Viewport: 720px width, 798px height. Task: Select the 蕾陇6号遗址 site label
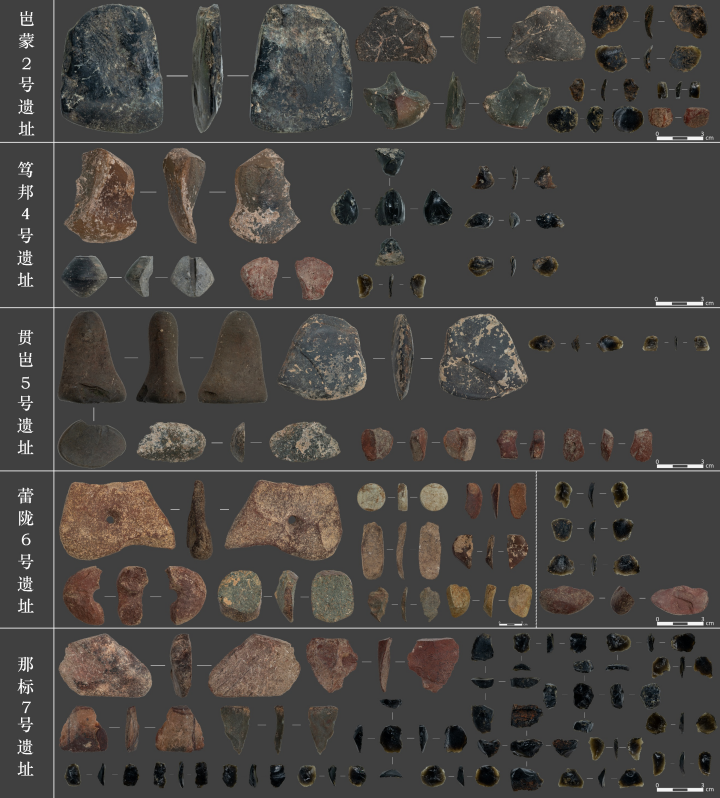[x=27, y=549]
